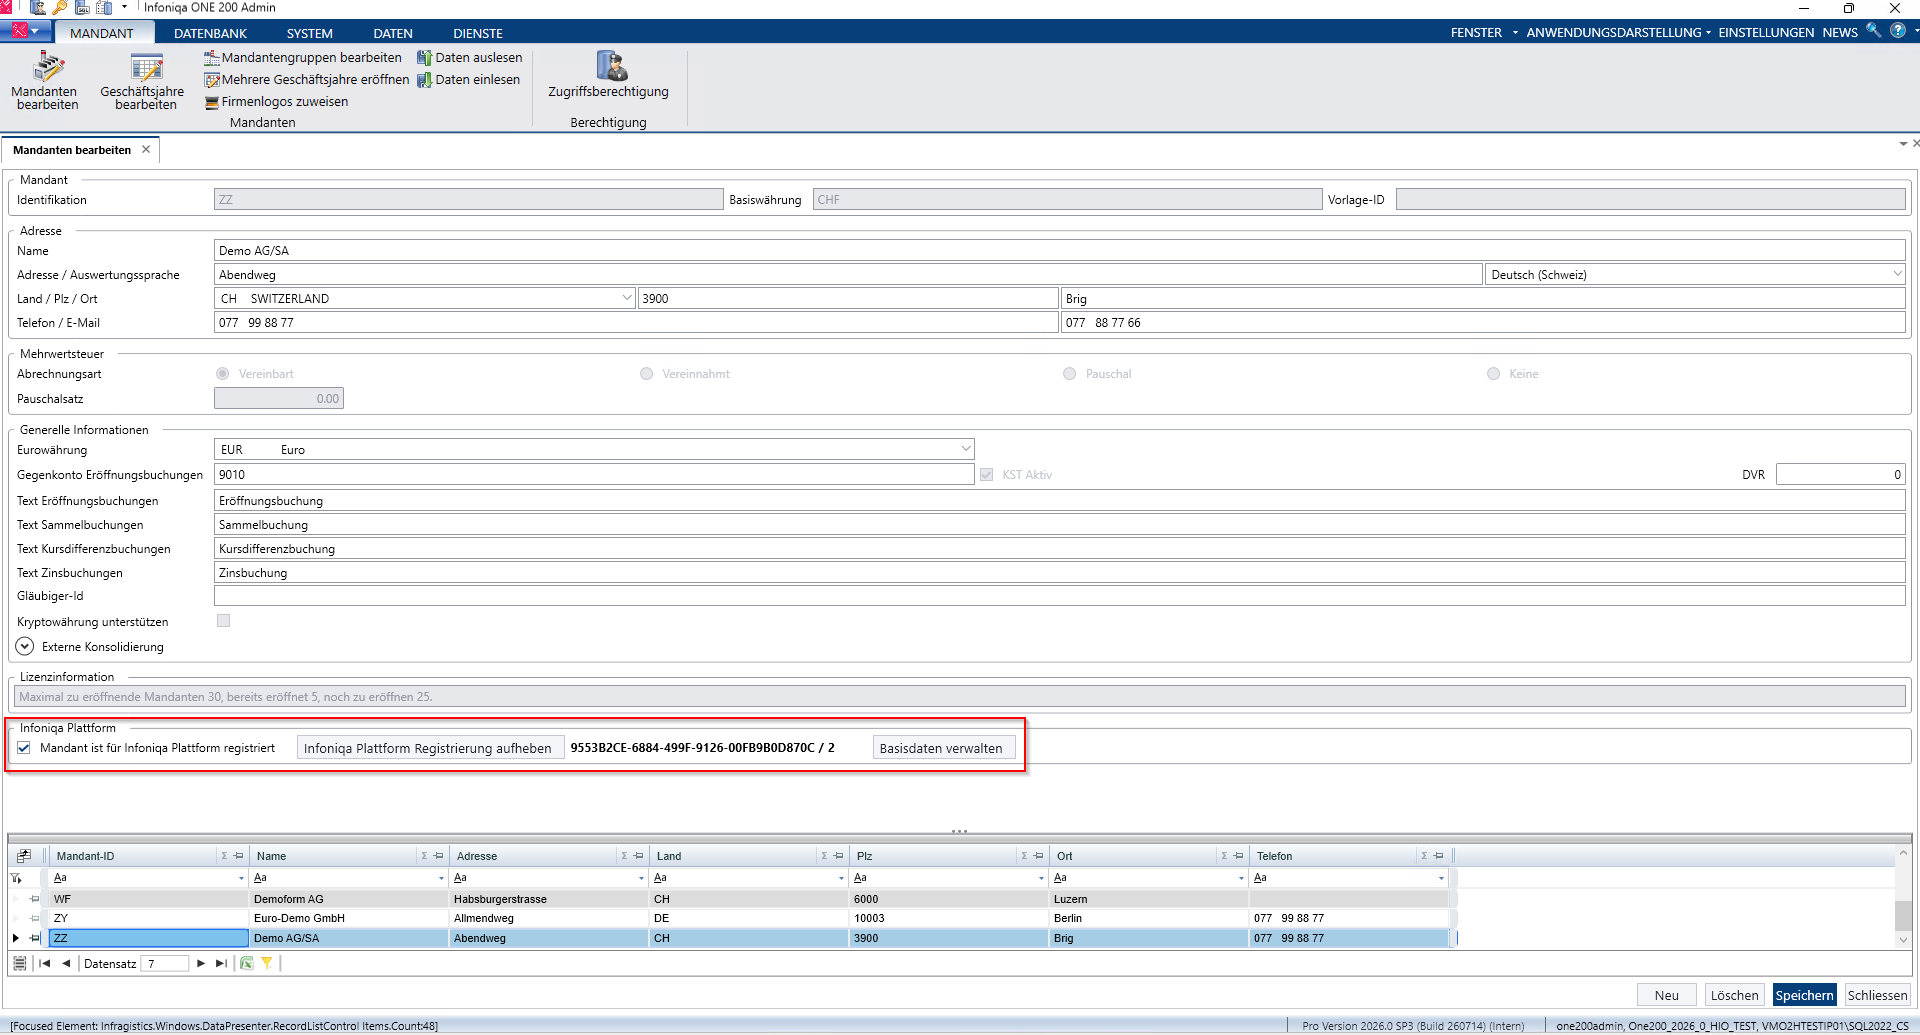Image resolution: width=1920 pixels, height=1035 pixels.
Task: Click the Löschen button
Action: pos(1734,995)
